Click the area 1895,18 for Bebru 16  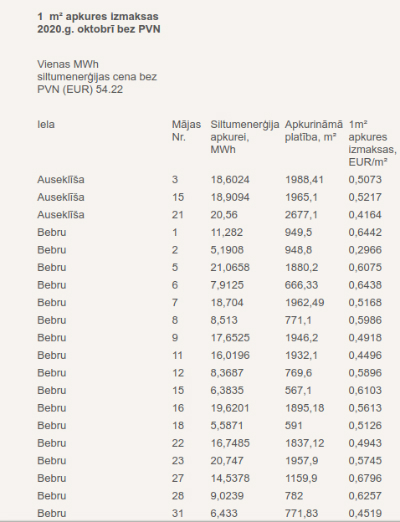click(x=304, y=408)
